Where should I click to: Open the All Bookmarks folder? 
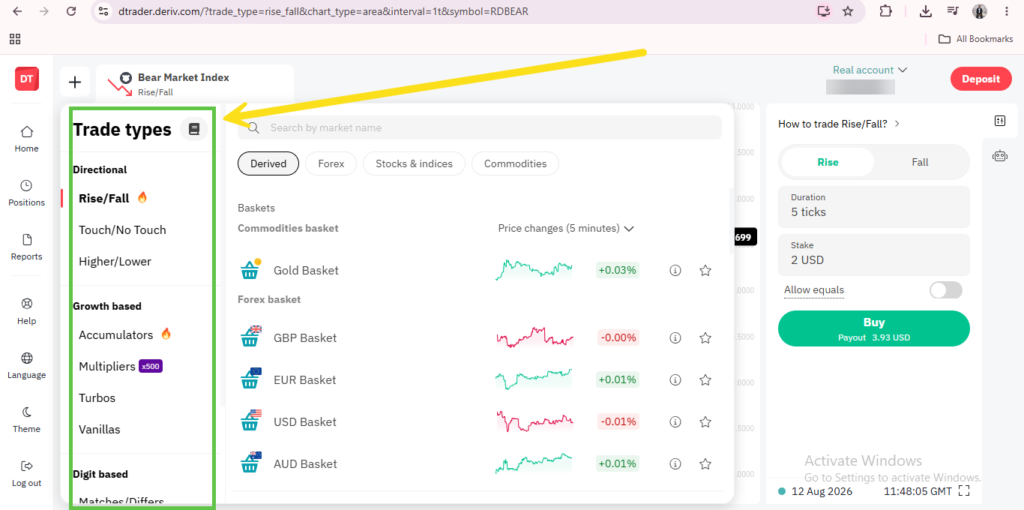pyautogui.click(x=976, y=39)
